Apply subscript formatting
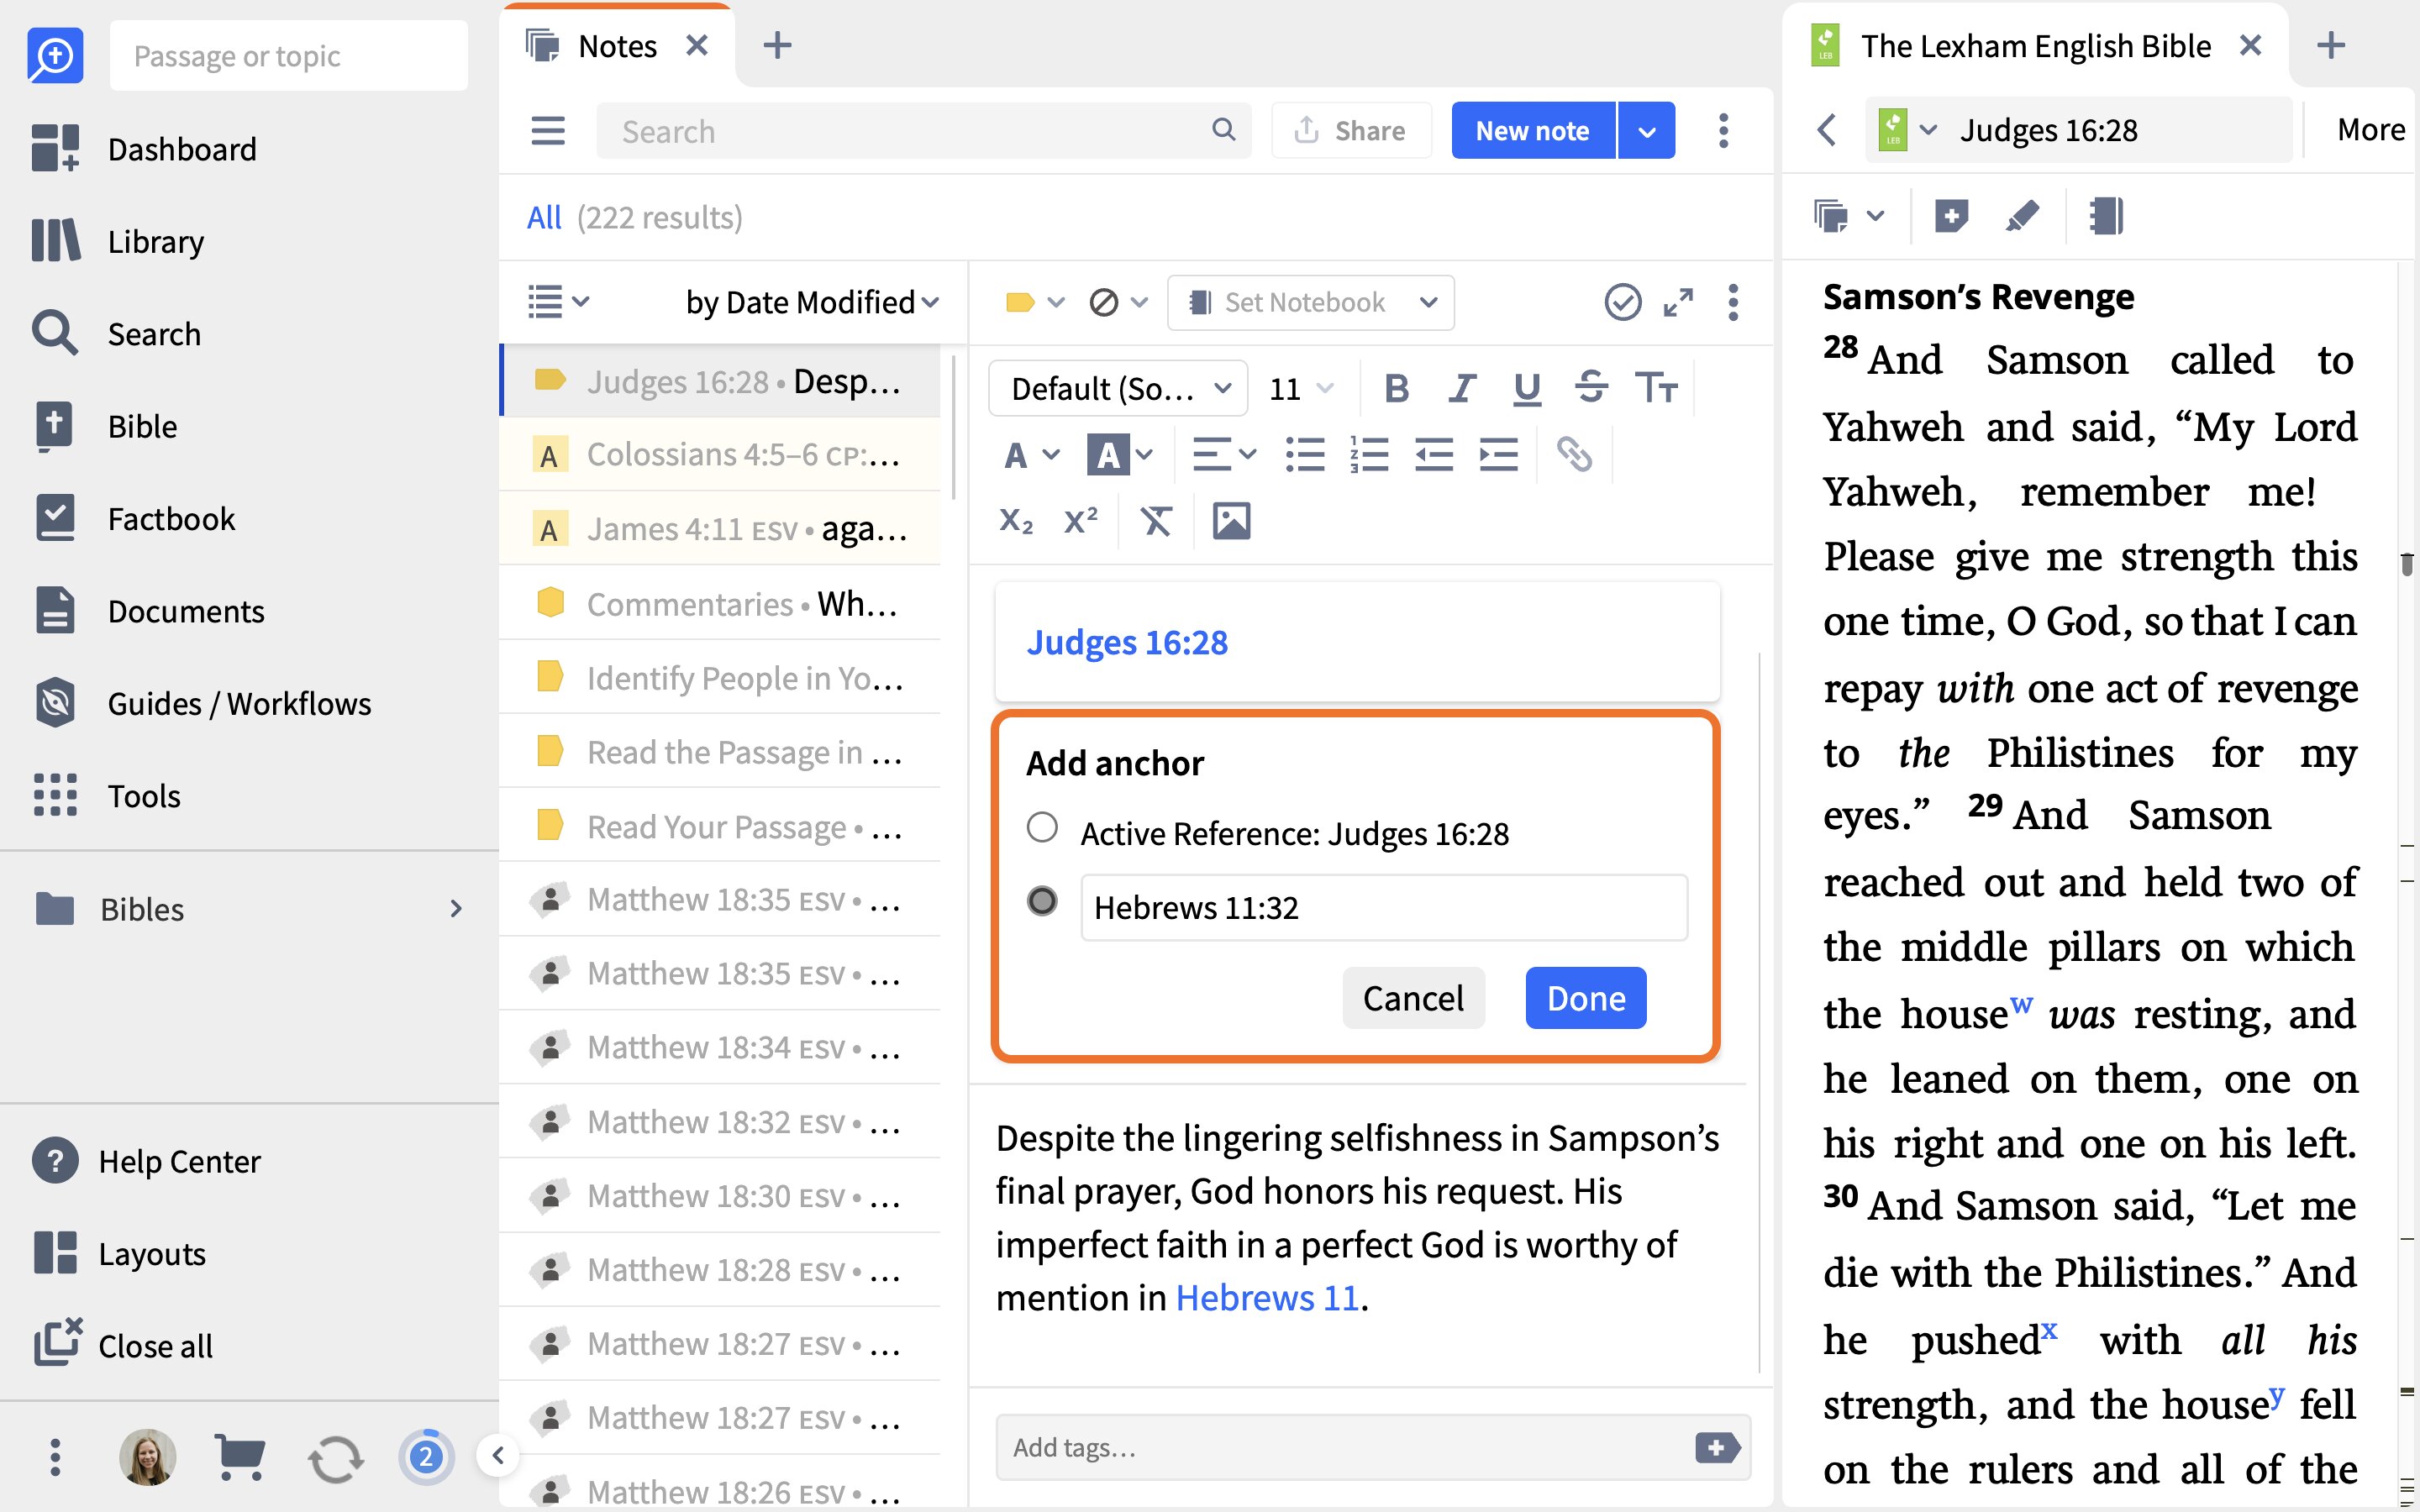 point(1015,521)
